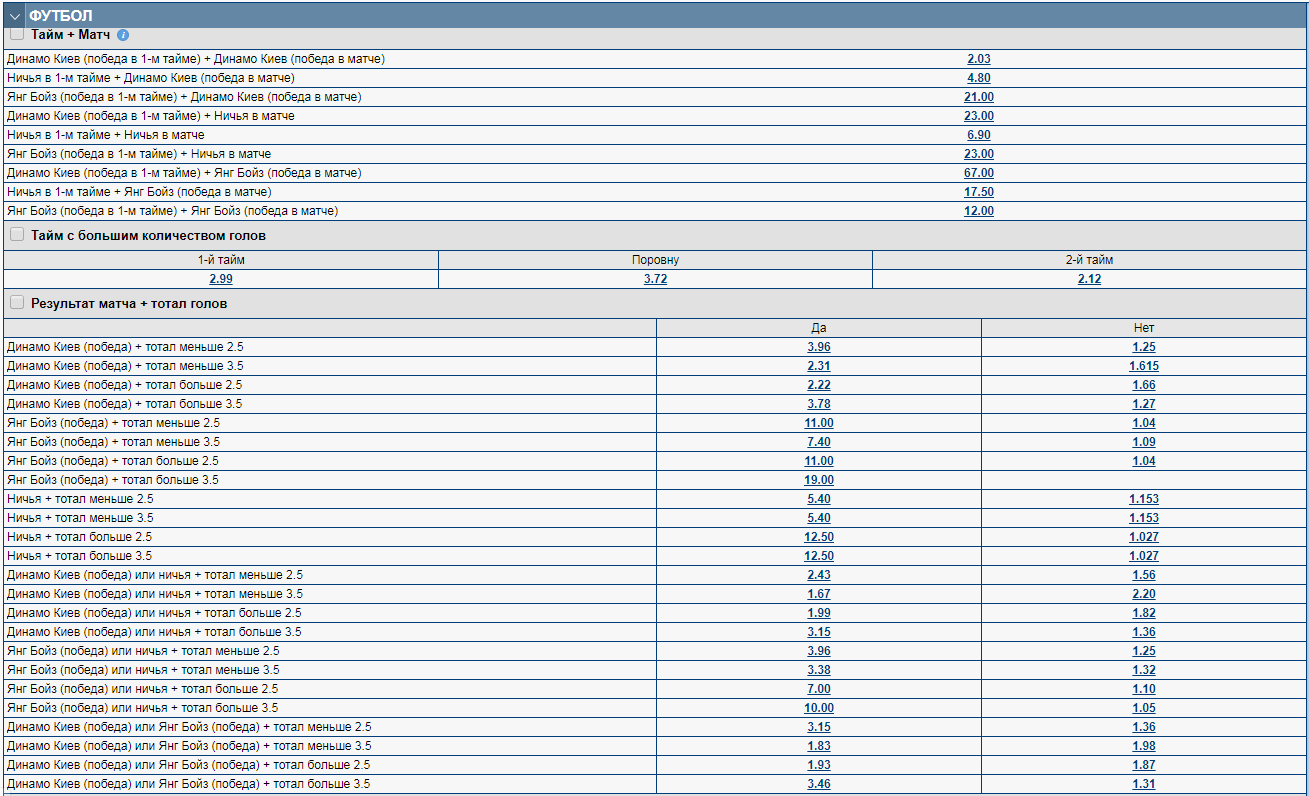Click the 7.40 odds in the Да column

coord(819,442)
